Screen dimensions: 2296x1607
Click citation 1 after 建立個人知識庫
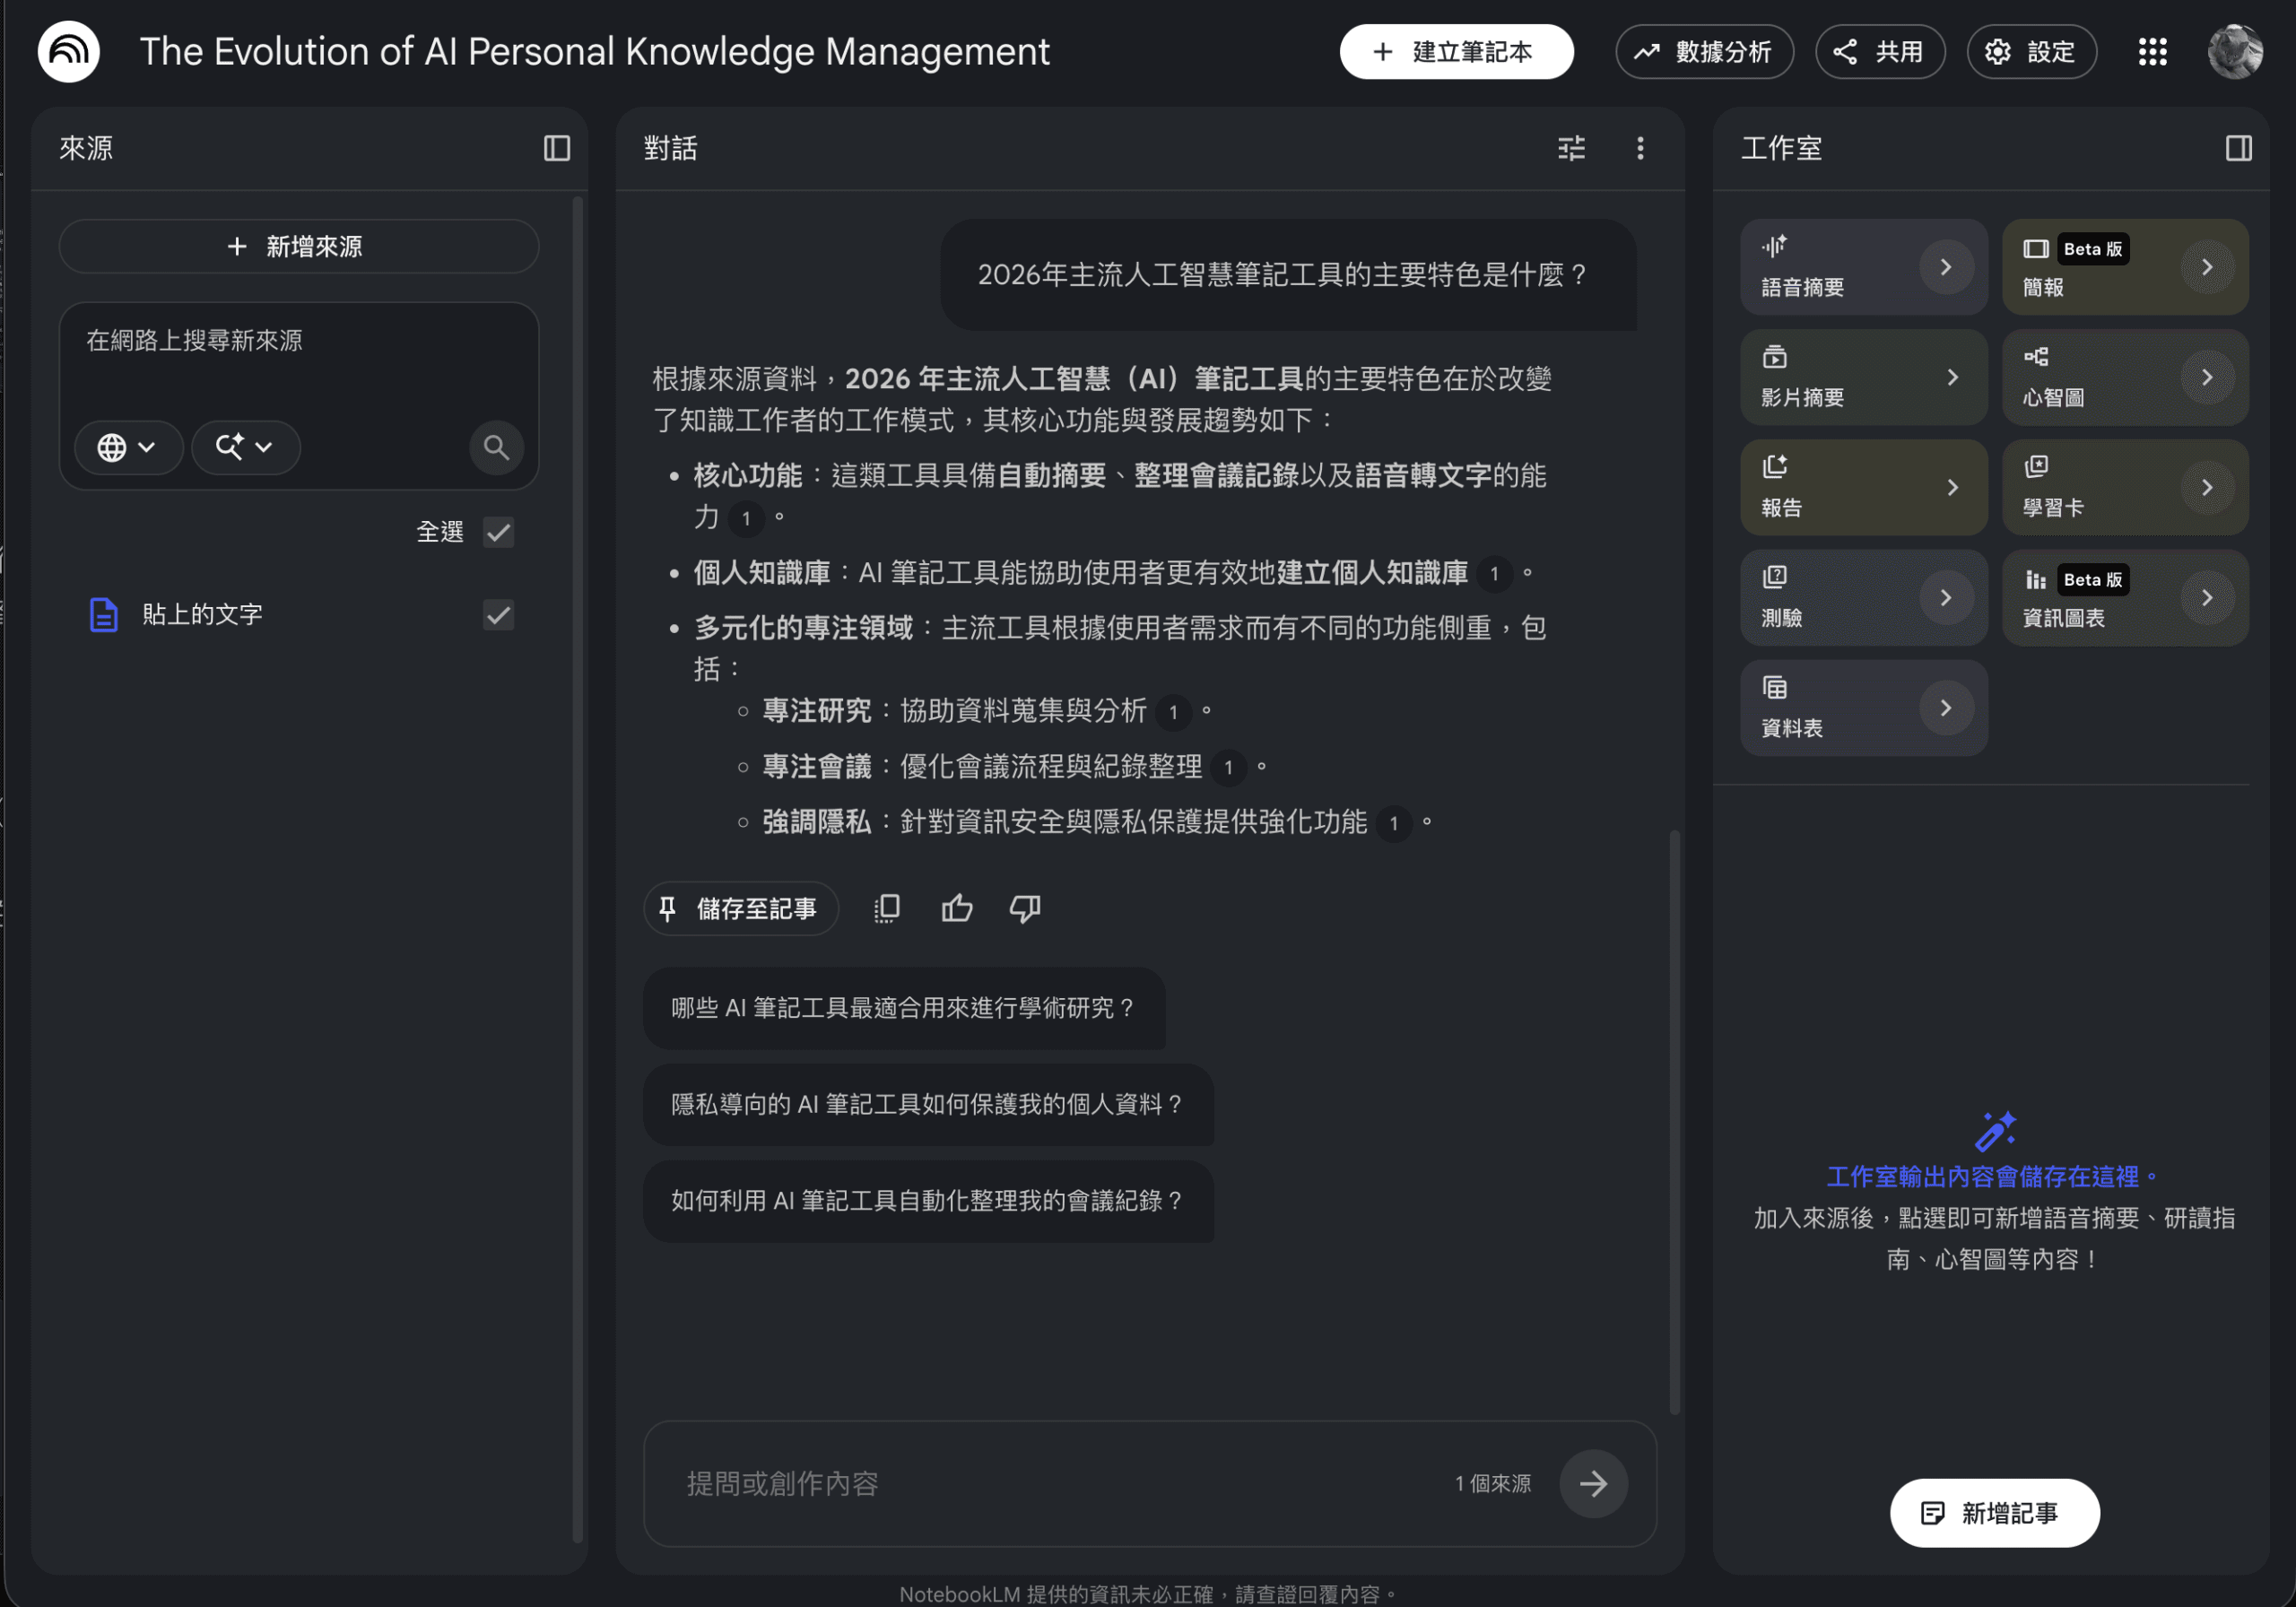1494,574
